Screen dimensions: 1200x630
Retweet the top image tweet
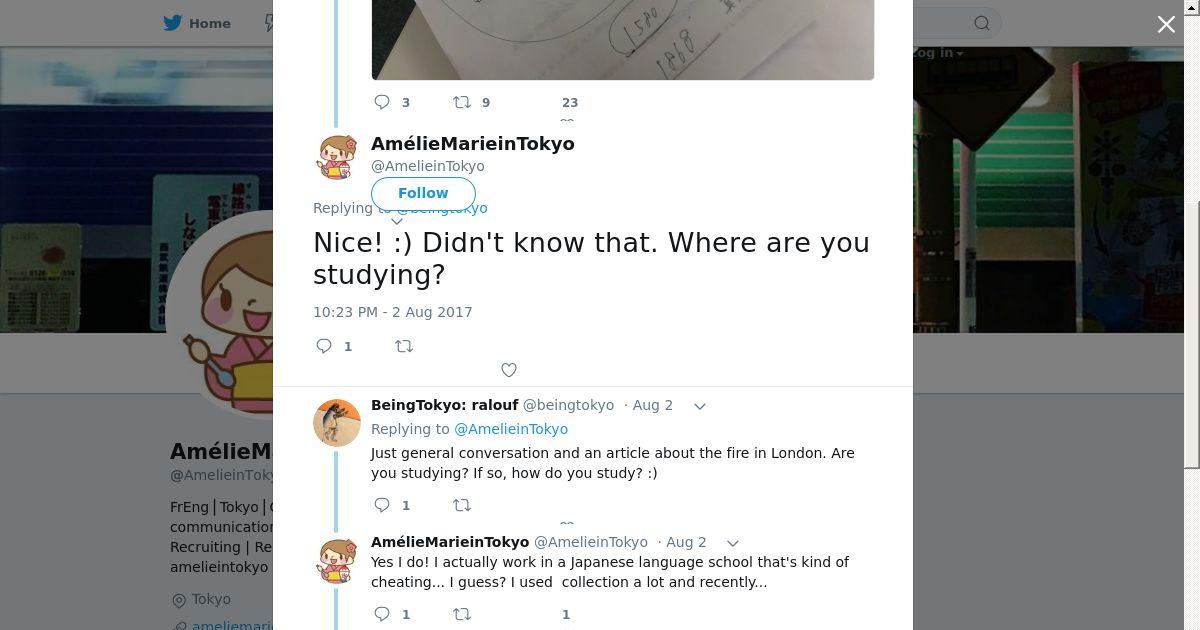(462, 102)
